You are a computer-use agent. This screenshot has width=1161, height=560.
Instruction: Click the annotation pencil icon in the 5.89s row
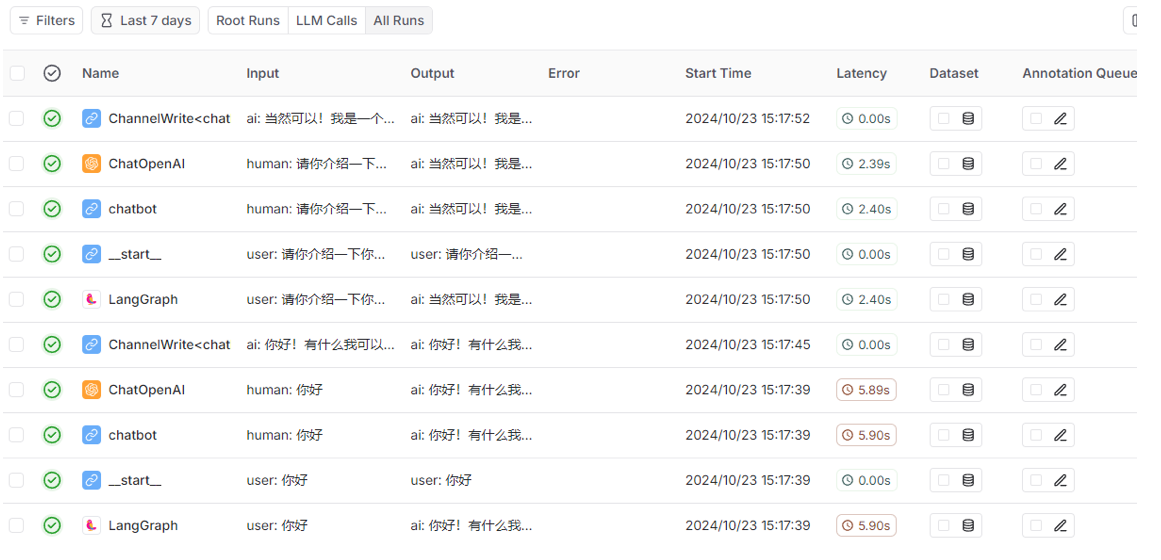click(x=1060, y=390)
